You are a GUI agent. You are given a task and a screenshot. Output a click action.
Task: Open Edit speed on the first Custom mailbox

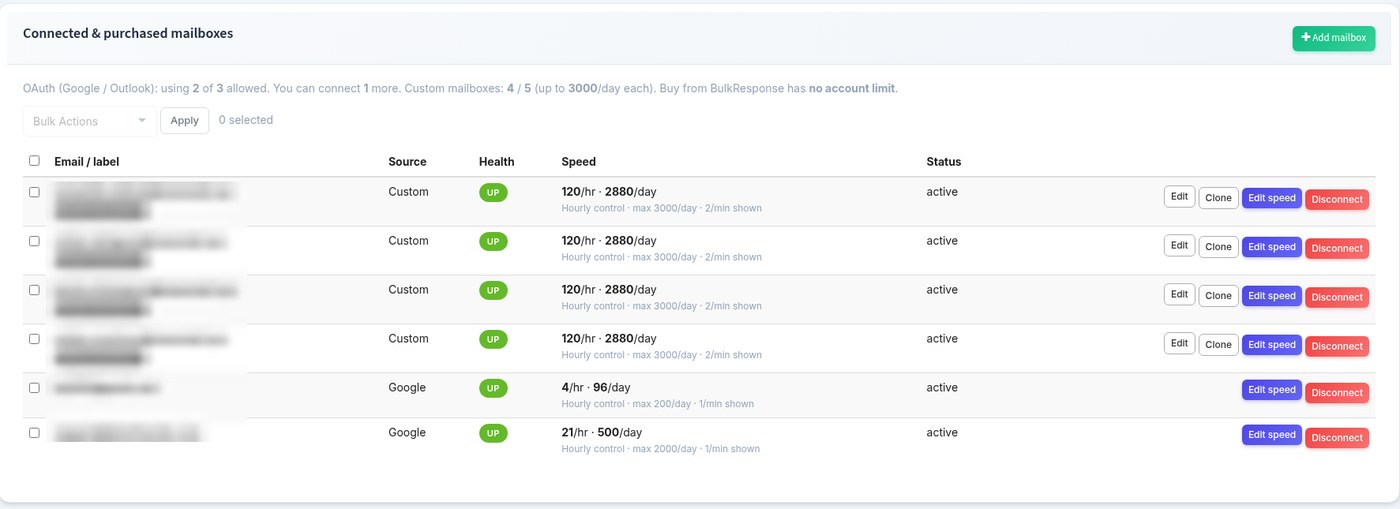1271,198
